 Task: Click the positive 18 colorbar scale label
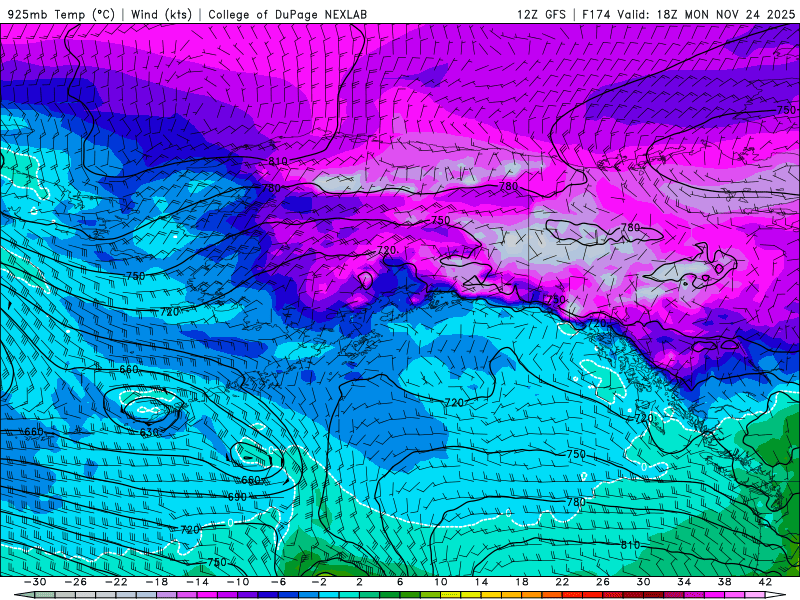pos(521,582)
